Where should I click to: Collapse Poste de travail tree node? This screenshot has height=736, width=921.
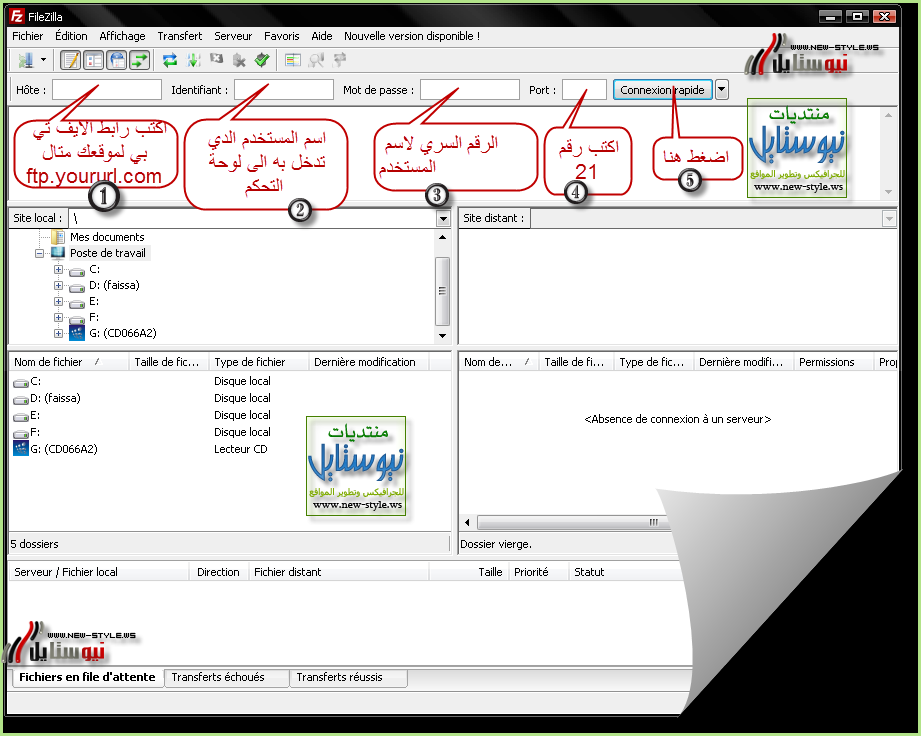pos(39,253)
